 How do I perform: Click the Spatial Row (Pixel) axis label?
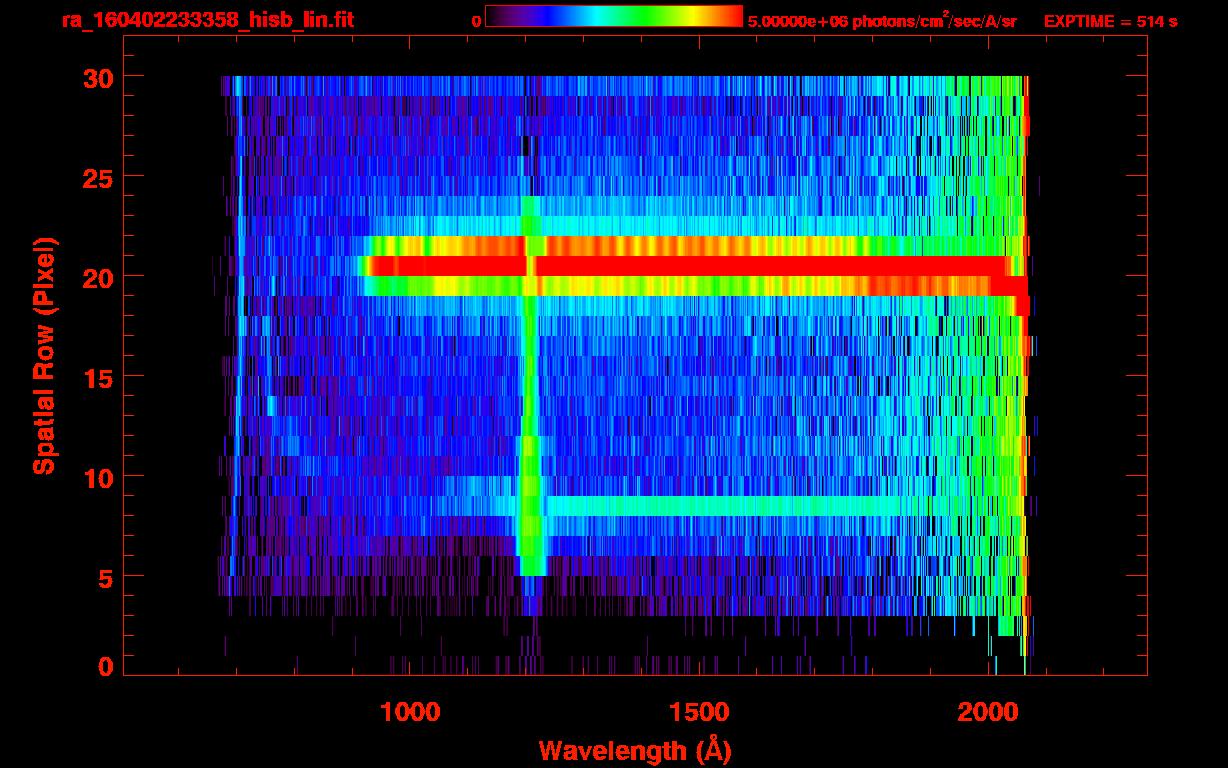pyautogui.click(x=45, y=356)
